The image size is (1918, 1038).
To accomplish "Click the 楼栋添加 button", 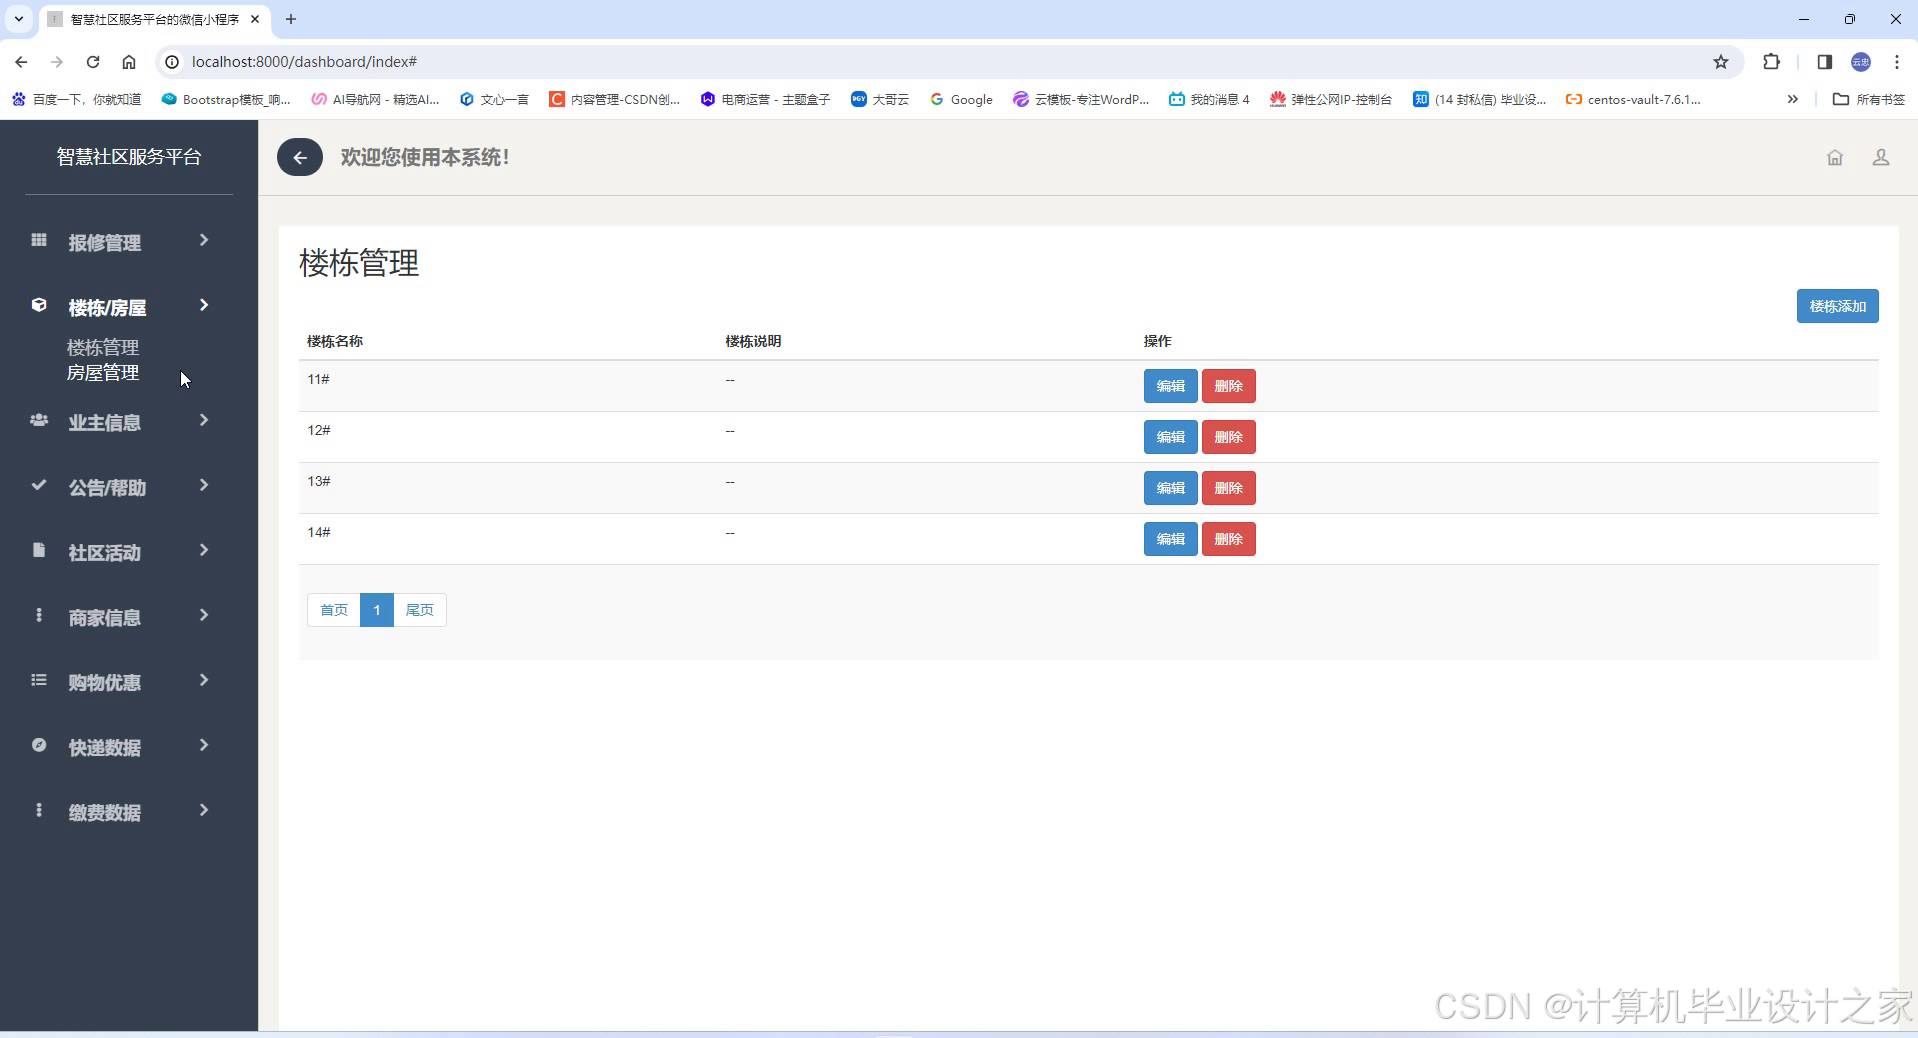I will pyautogui.click(x=1837, y=306).
